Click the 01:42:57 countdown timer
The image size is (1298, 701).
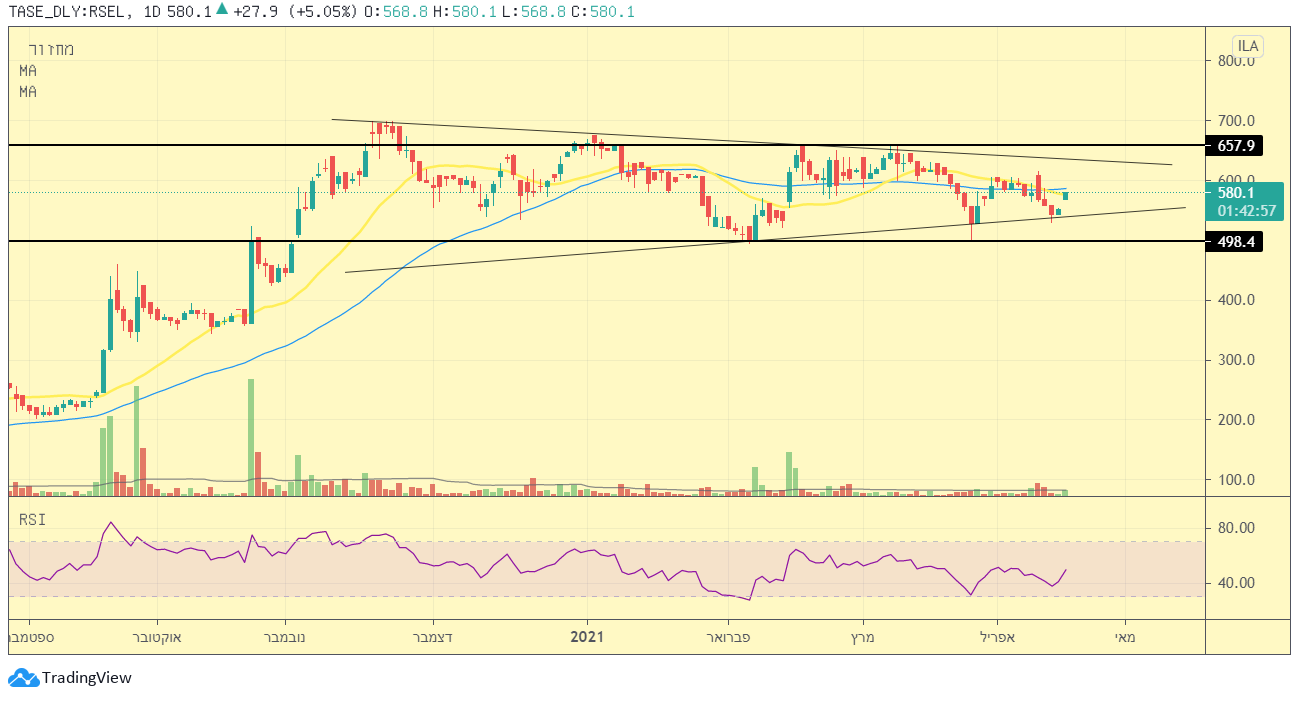point(1247,211)
